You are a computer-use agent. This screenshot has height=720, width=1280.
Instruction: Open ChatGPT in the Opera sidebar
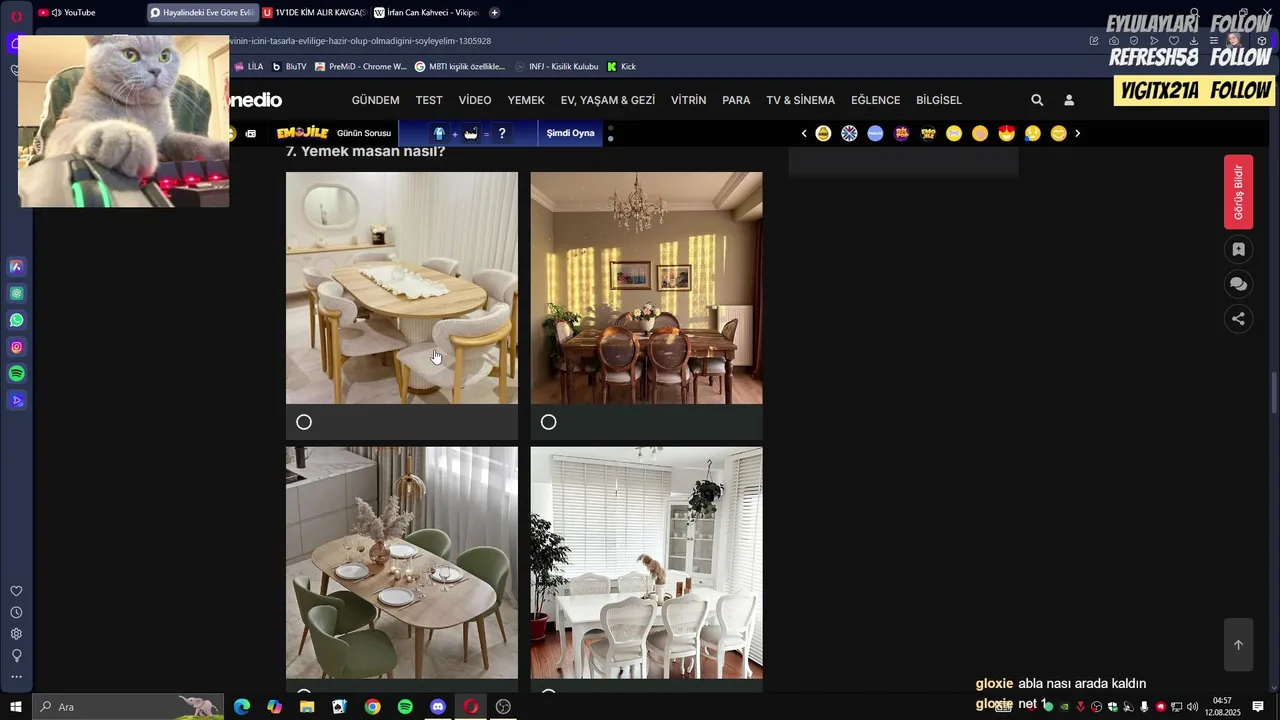[x=16, y=293]
